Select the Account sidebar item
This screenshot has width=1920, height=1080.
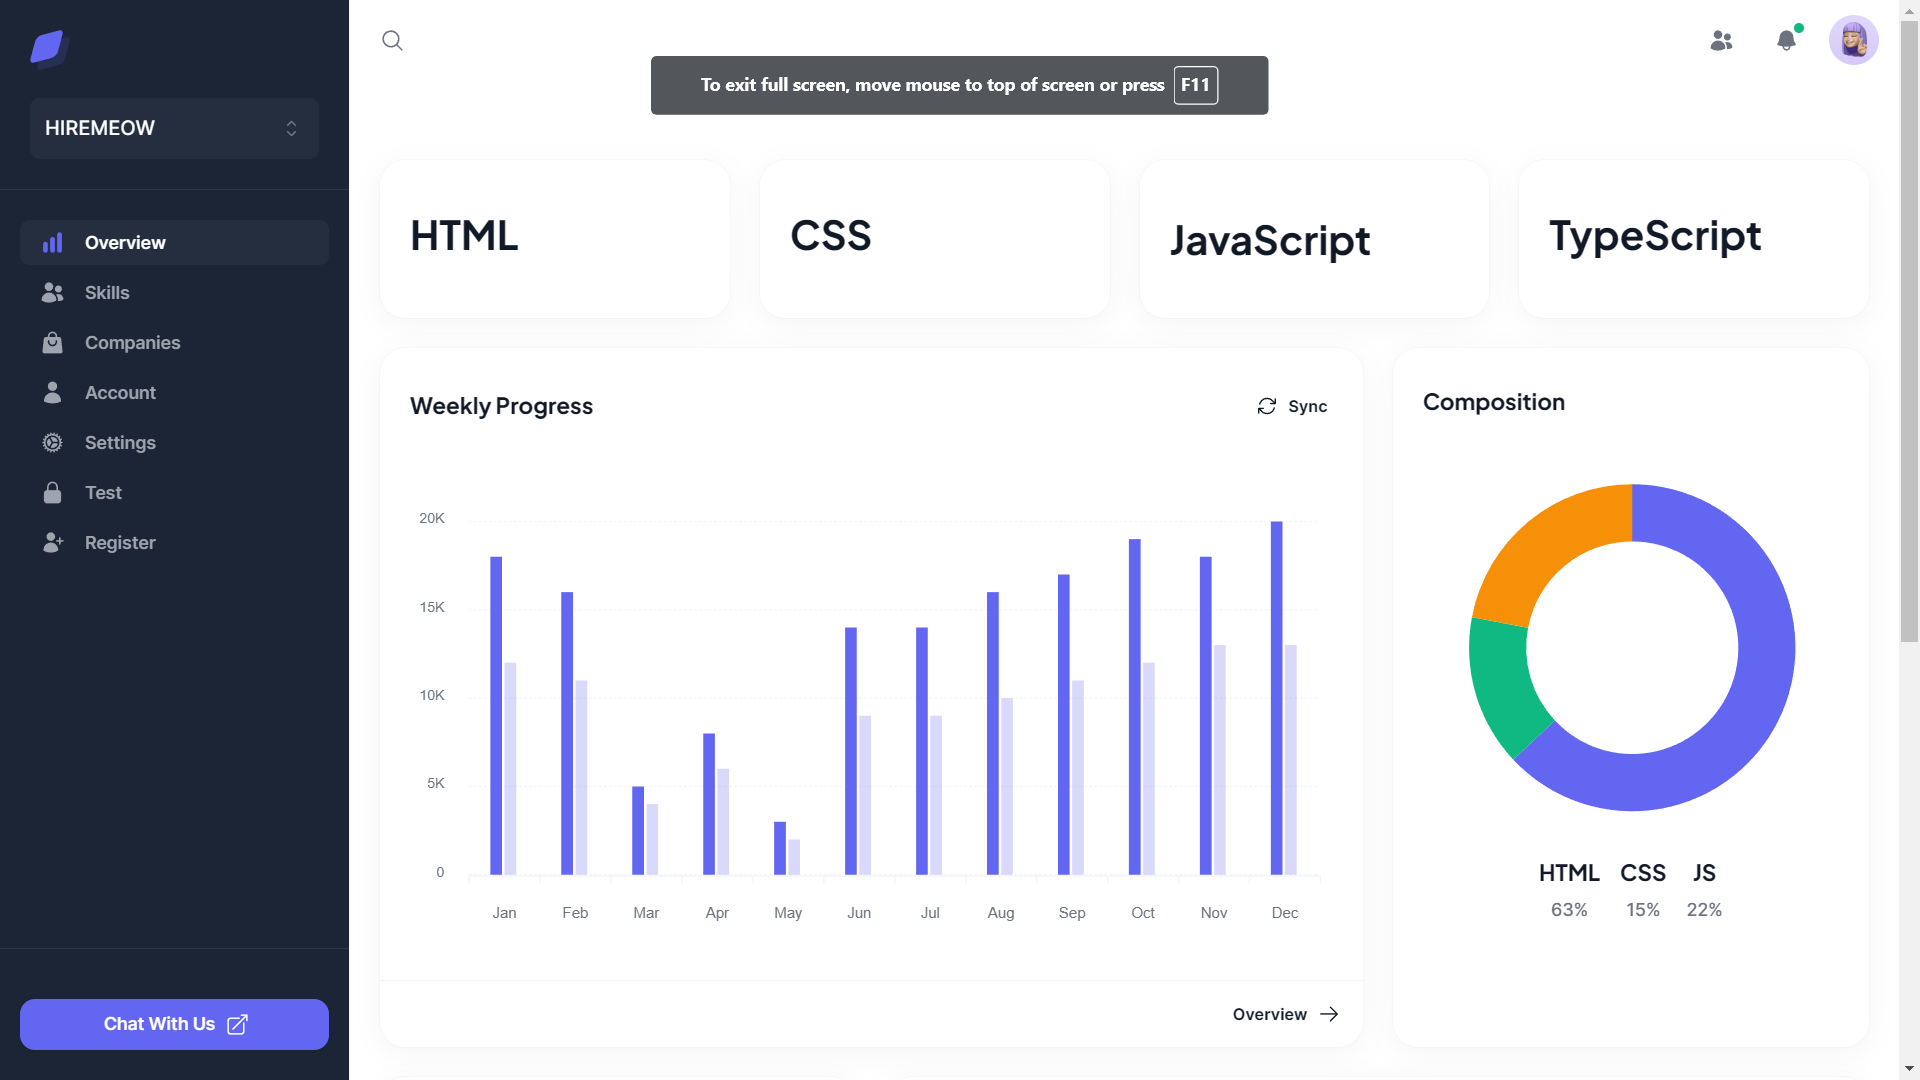pos(120,392)
